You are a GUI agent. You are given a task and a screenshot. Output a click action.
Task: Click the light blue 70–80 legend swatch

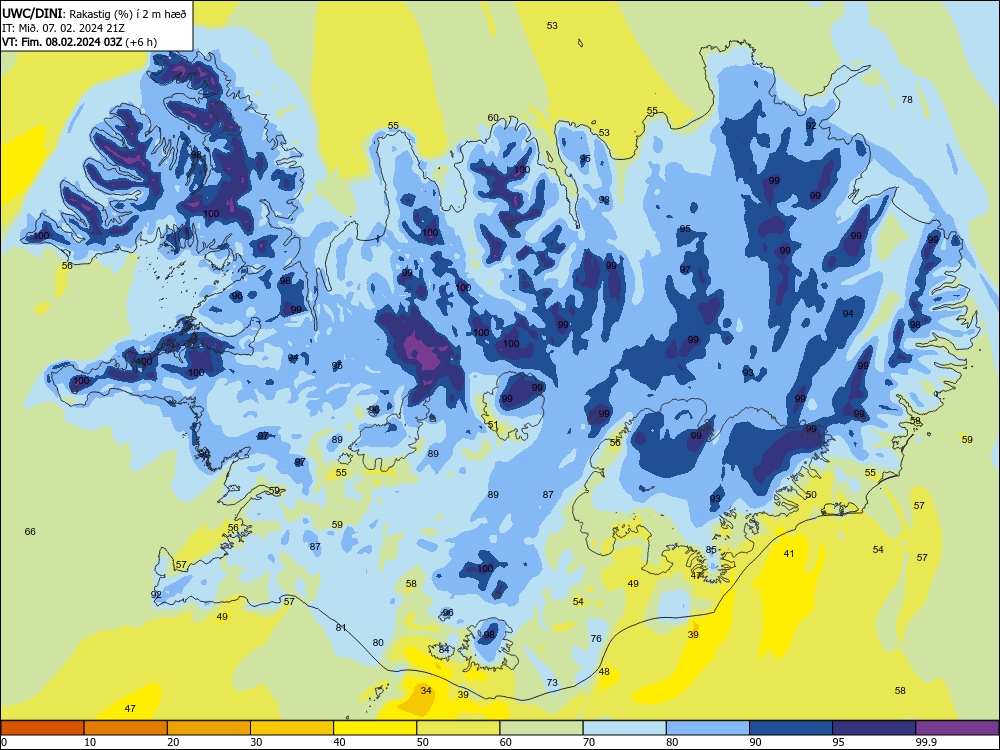[x=624, y=728]
